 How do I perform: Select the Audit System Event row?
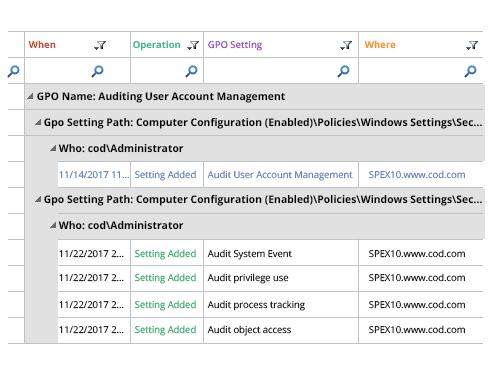pyautogui.click(x=270, y=254)
